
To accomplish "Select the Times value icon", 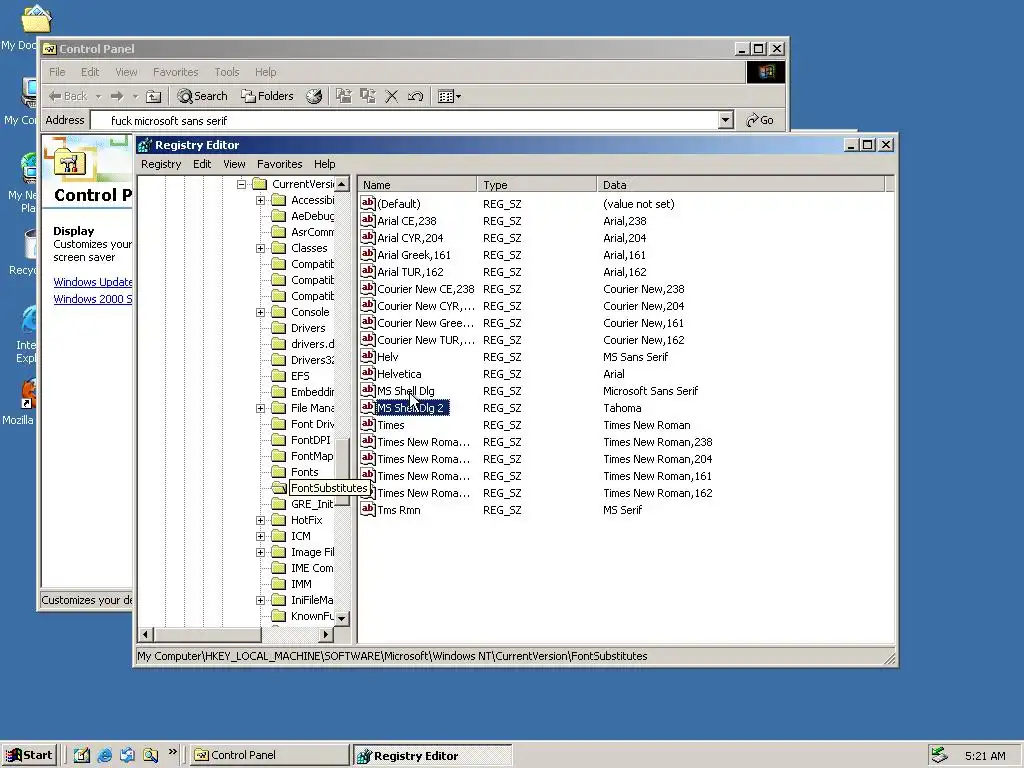I will point(368,424).
